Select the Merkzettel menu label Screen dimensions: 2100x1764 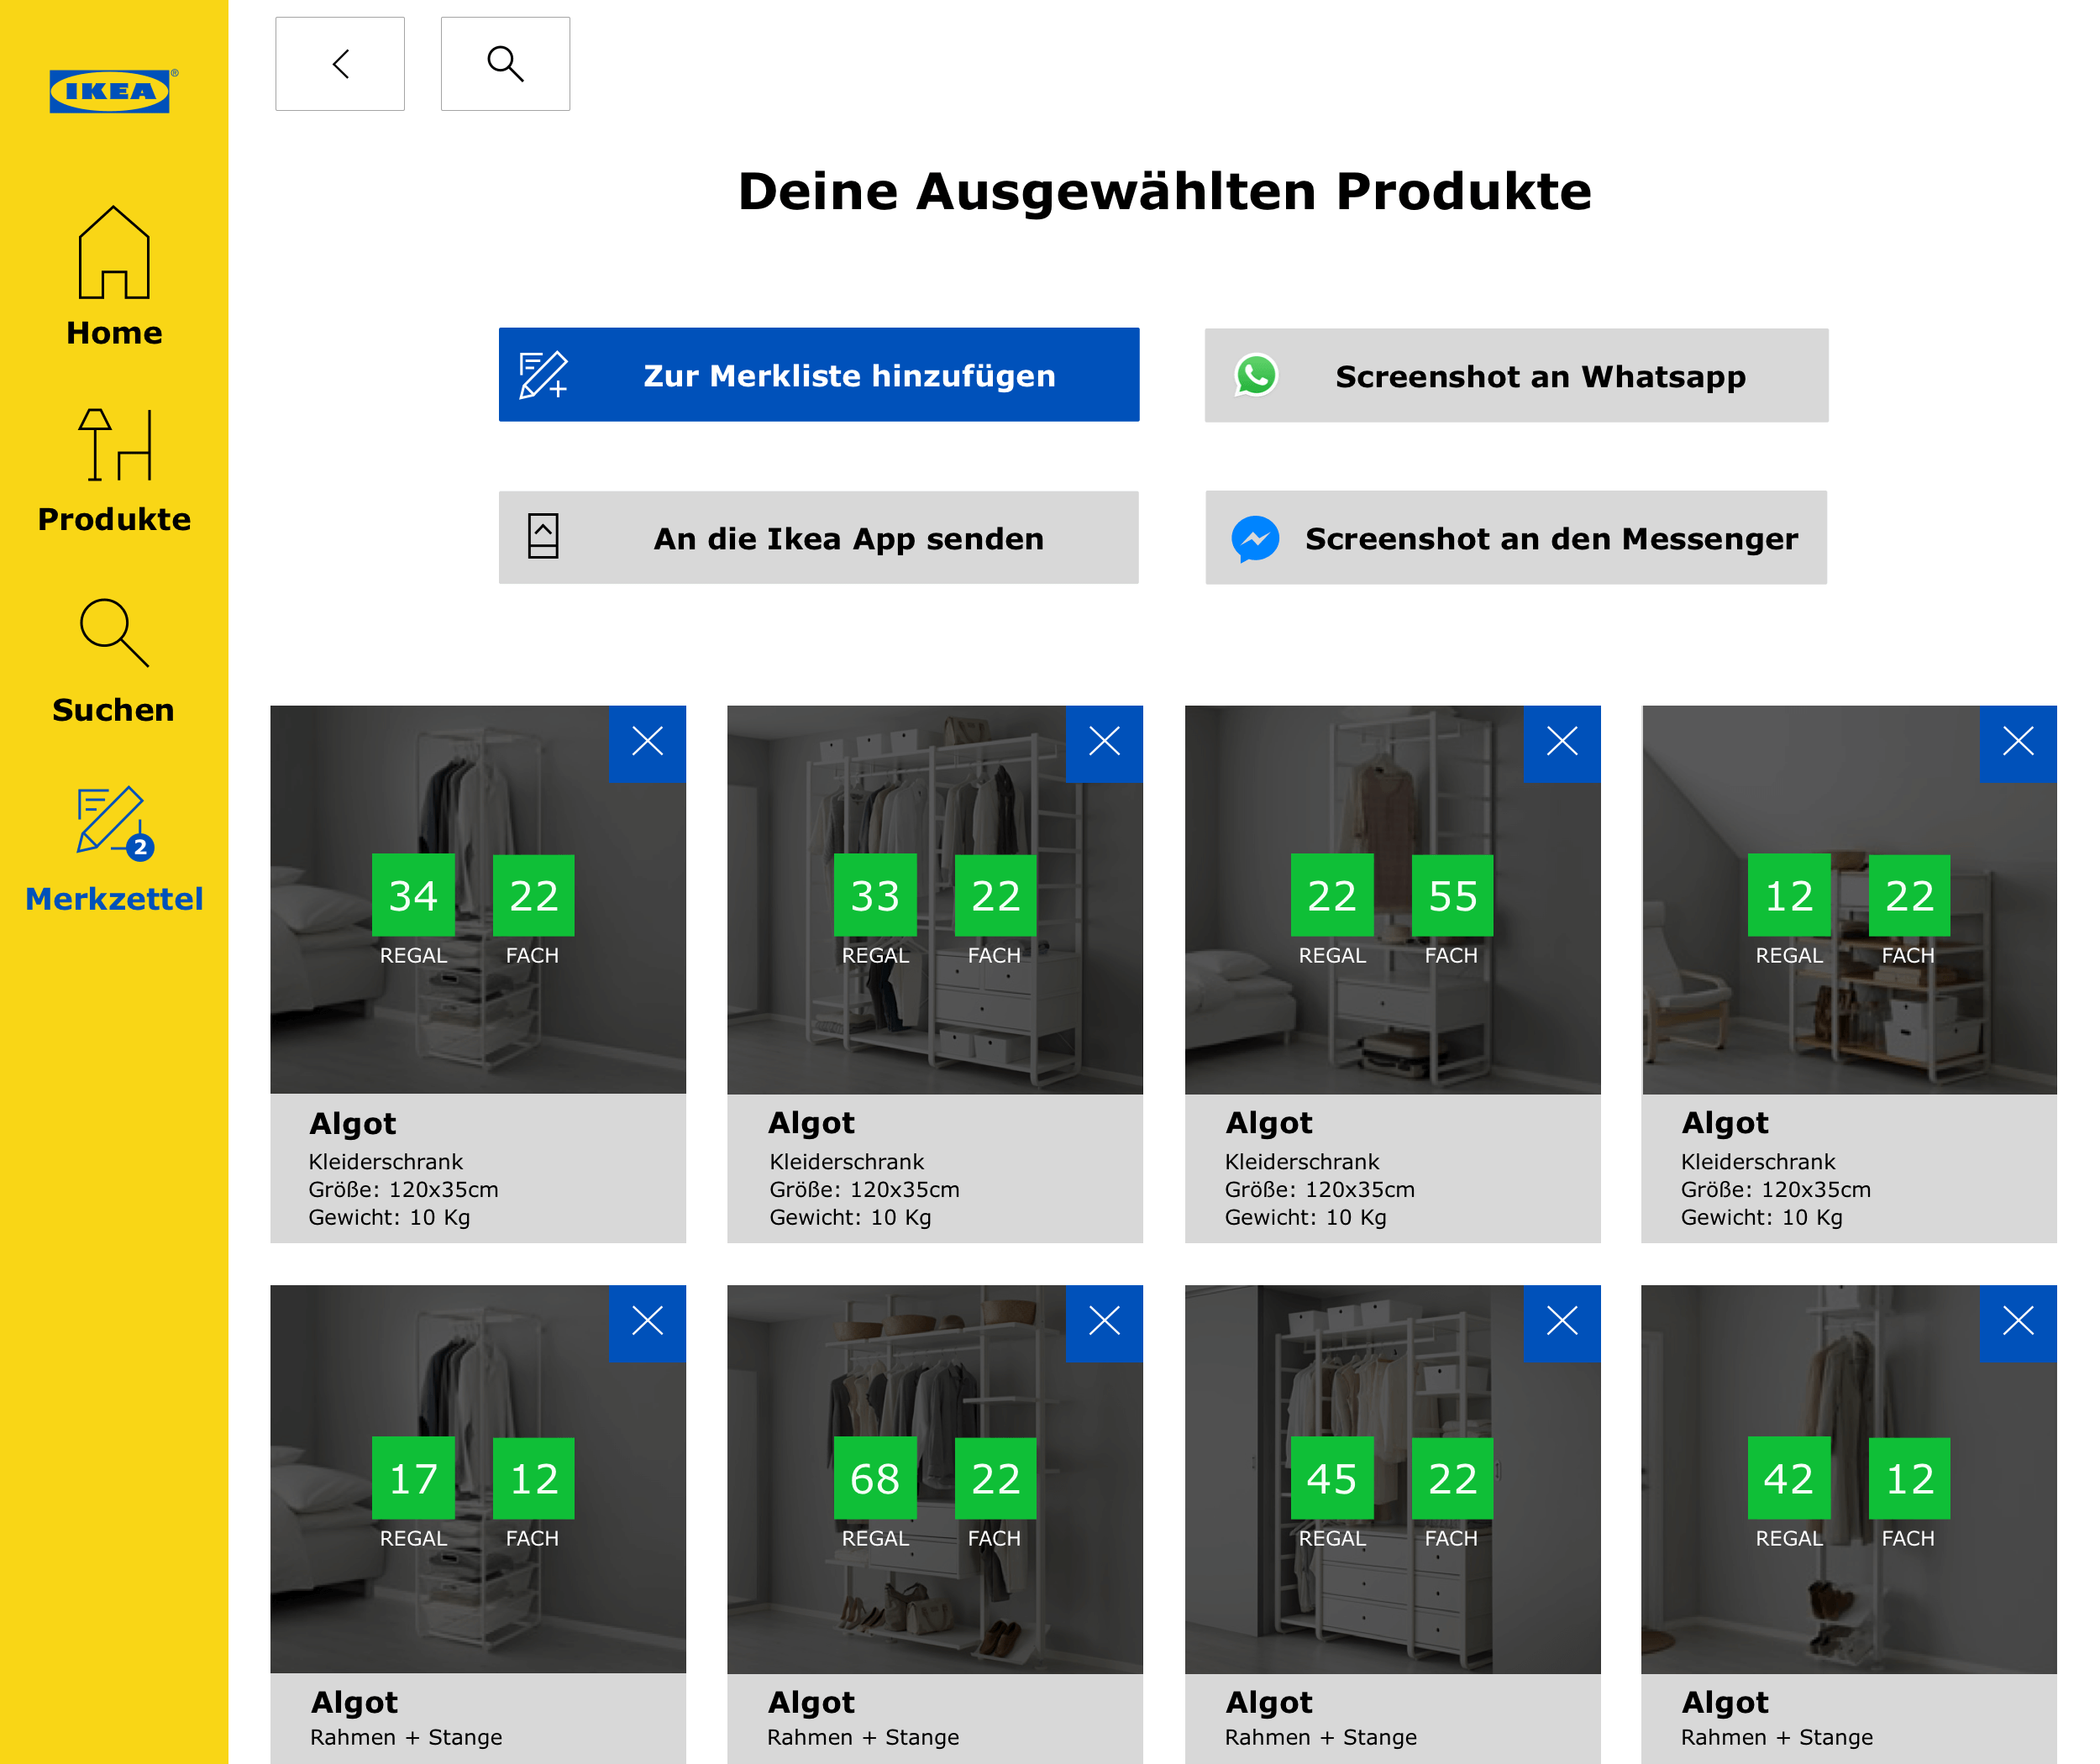click(114, 898)
